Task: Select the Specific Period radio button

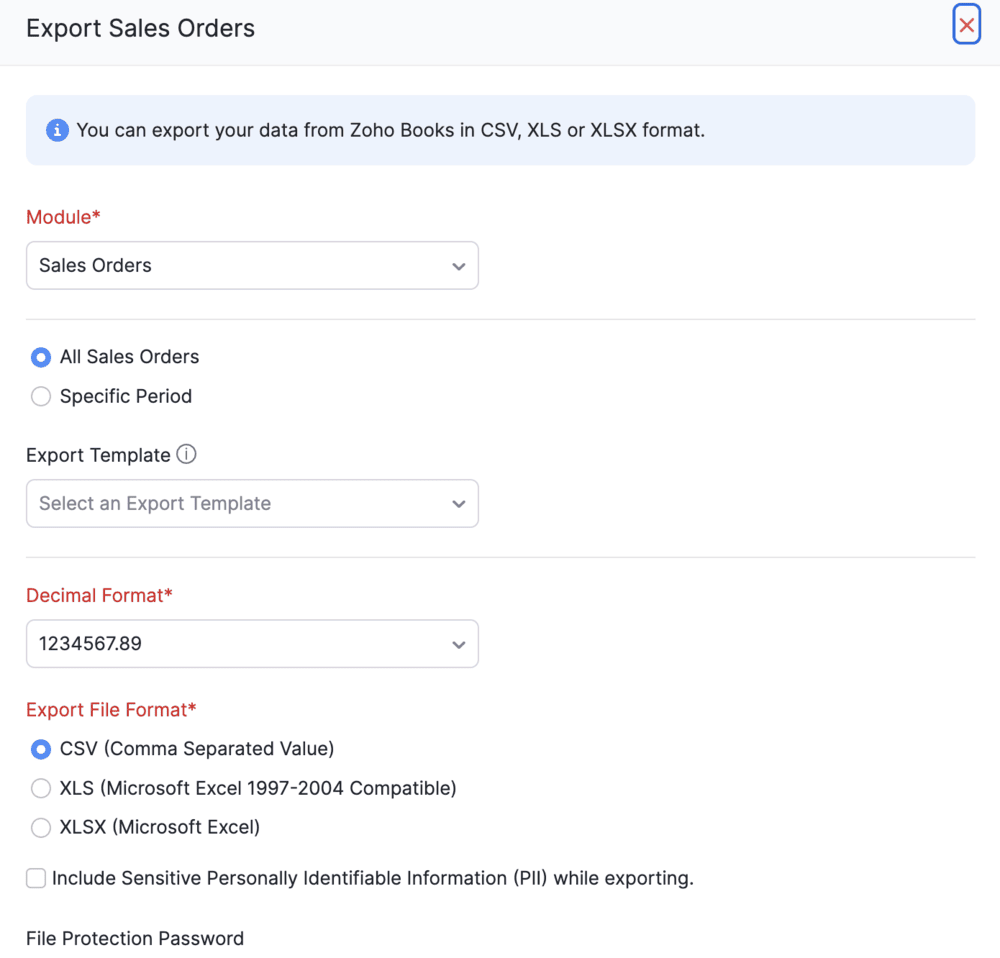Action: tap(40, 396)
